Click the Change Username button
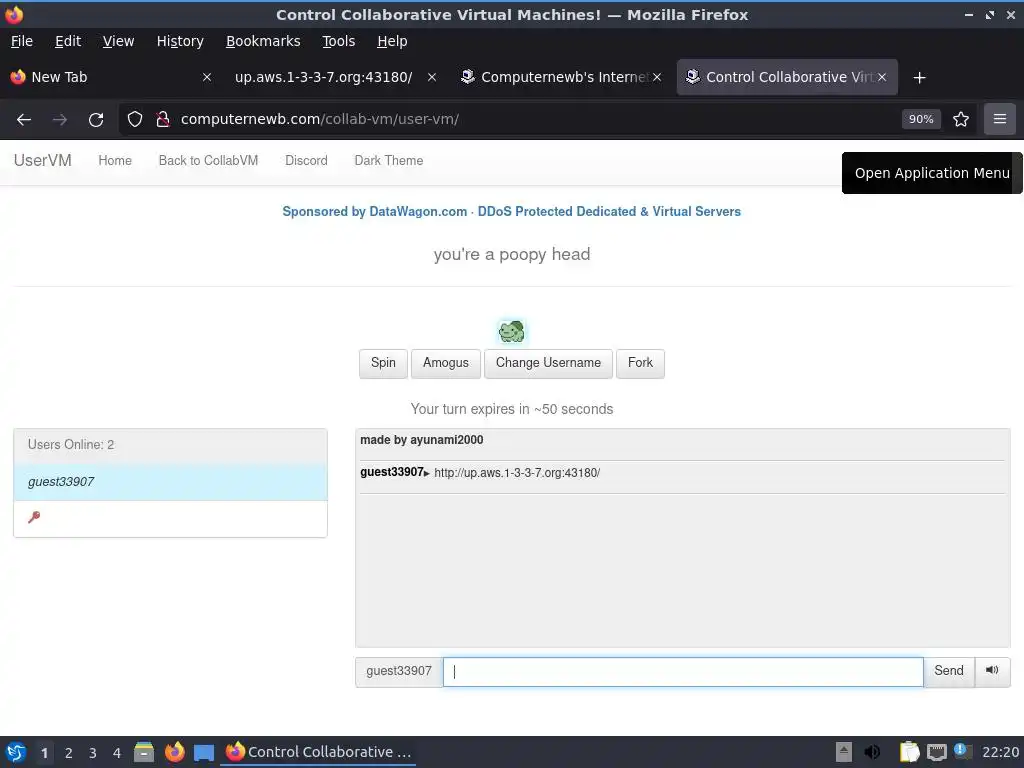This screenshot has height=768, width=1024. pyautogui.click(x=548, y=363)
